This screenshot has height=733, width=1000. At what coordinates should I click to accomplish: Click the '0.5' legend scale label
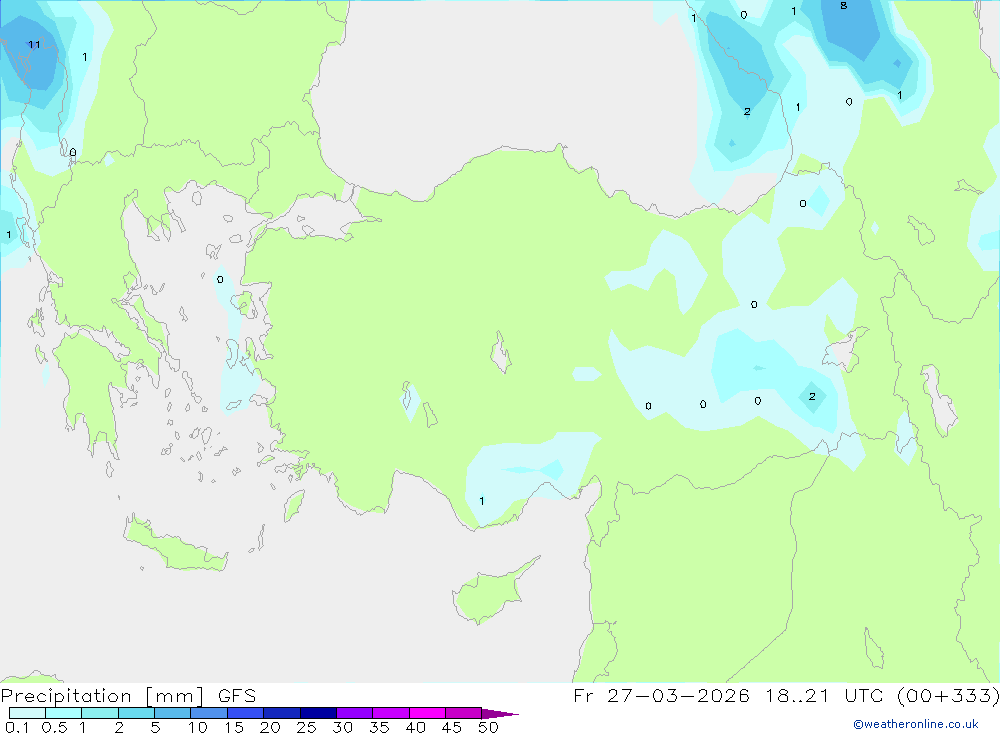(54, 727)
